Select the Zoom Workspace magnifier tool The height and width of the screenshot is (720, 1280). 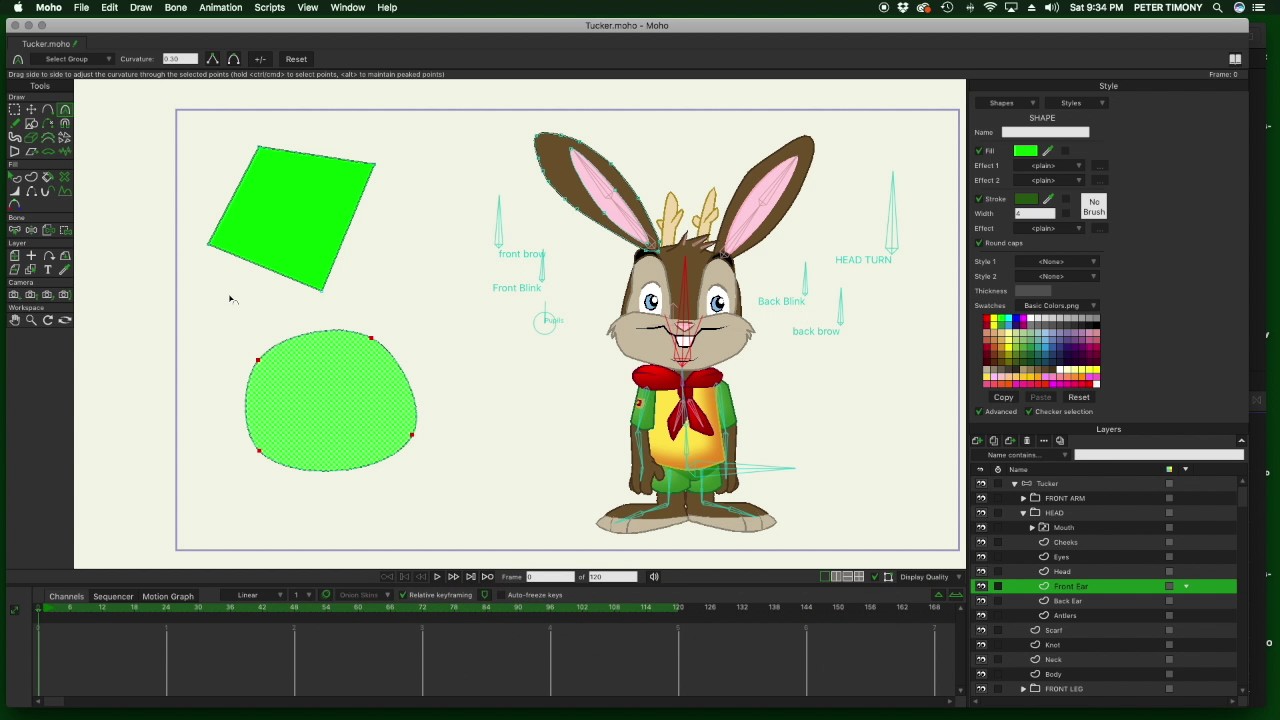31,320
